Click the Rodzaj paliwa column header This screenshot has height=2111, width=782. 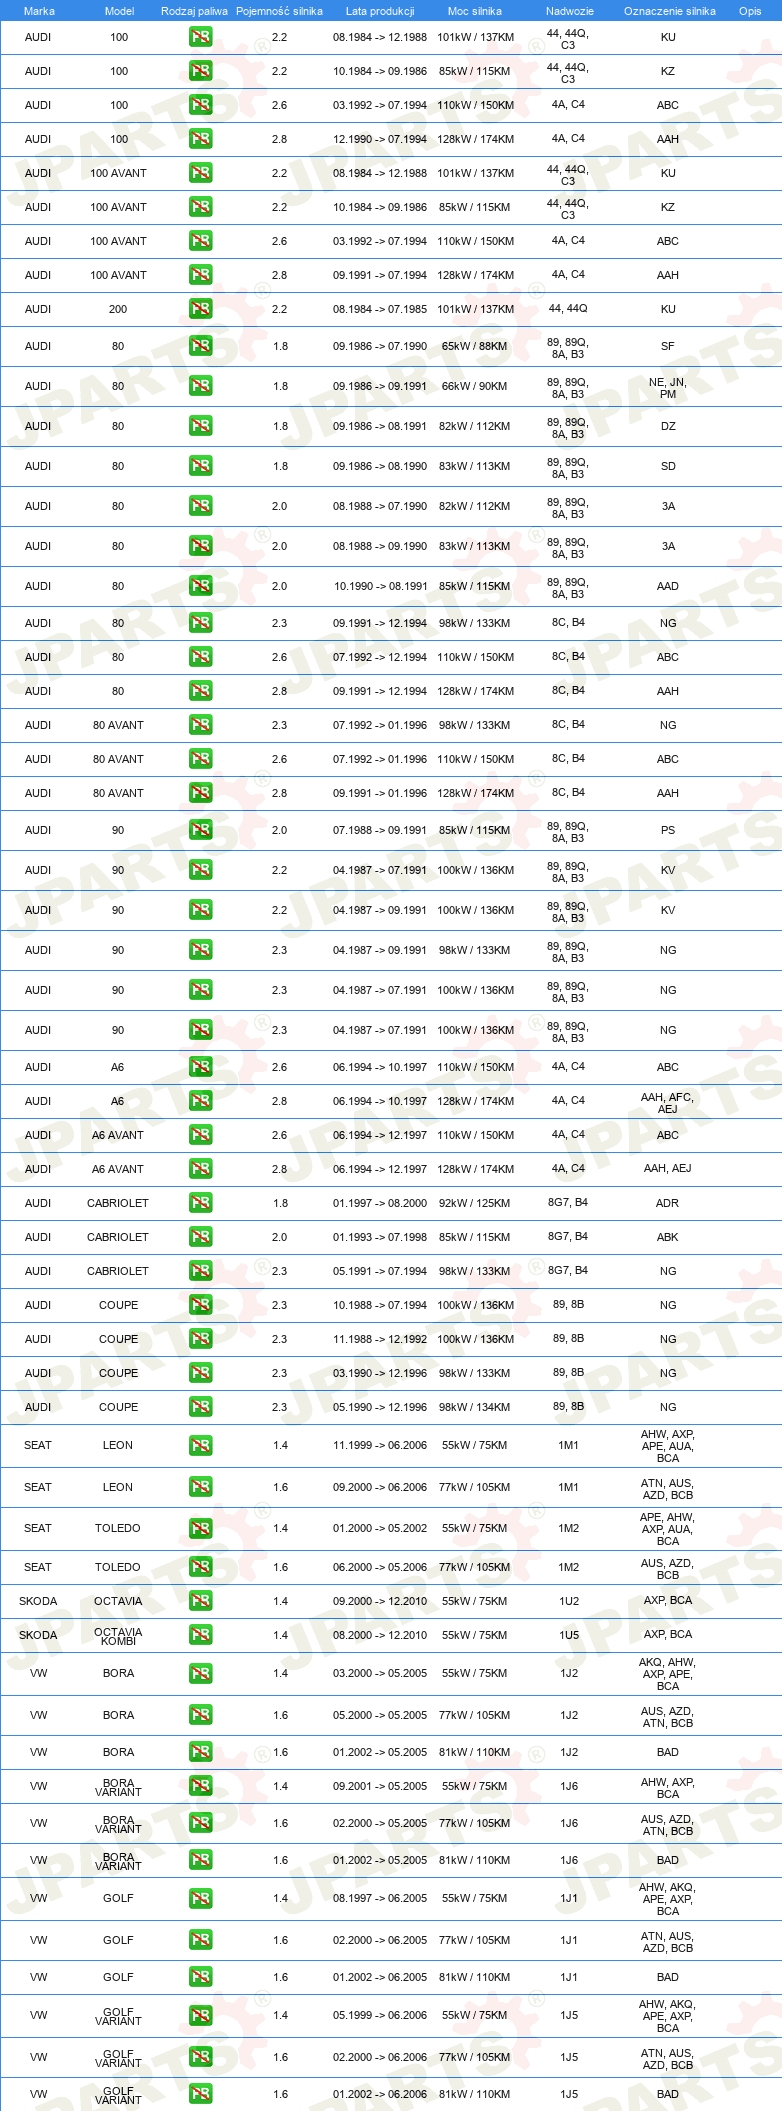pyautogui.click(x=194, y=11)
